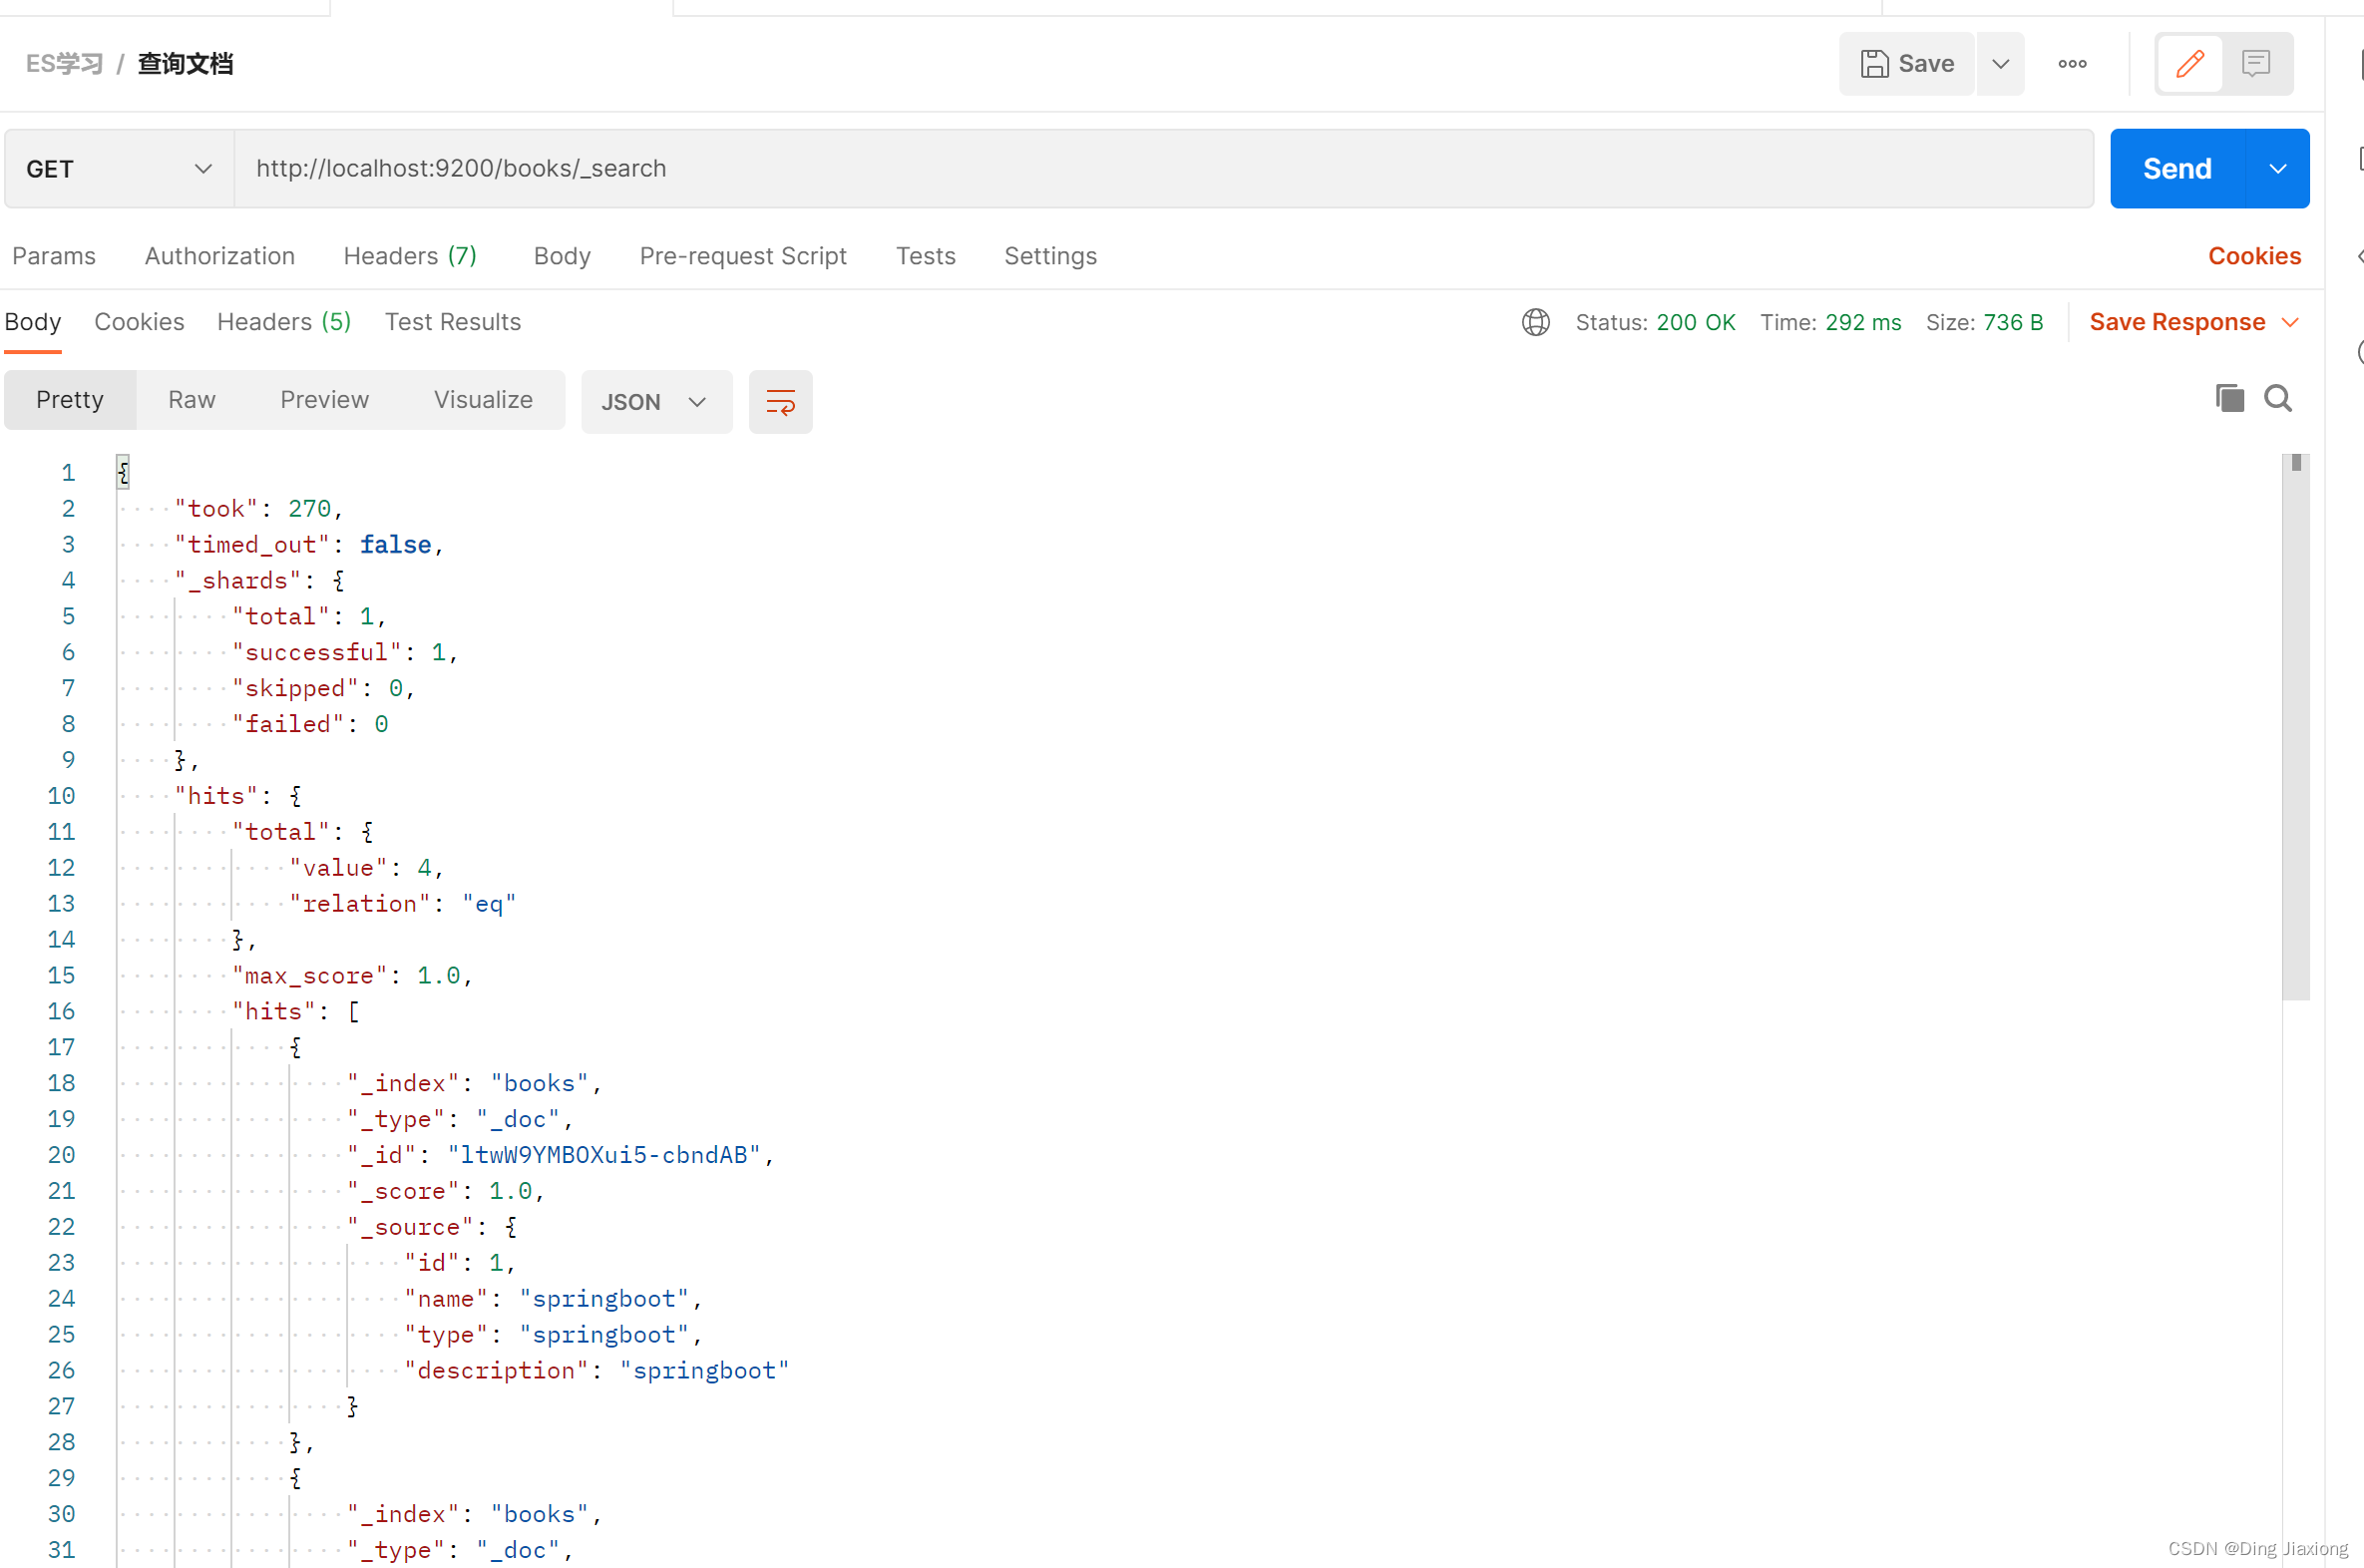Click Save Response
The image size is (2364, 1568).
[x=2177, y=322]
